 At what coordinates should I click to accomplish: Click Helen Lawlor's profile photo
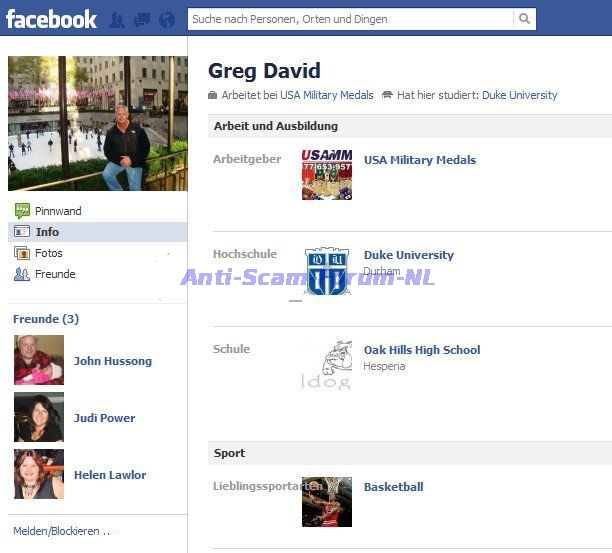click(39, 474)
